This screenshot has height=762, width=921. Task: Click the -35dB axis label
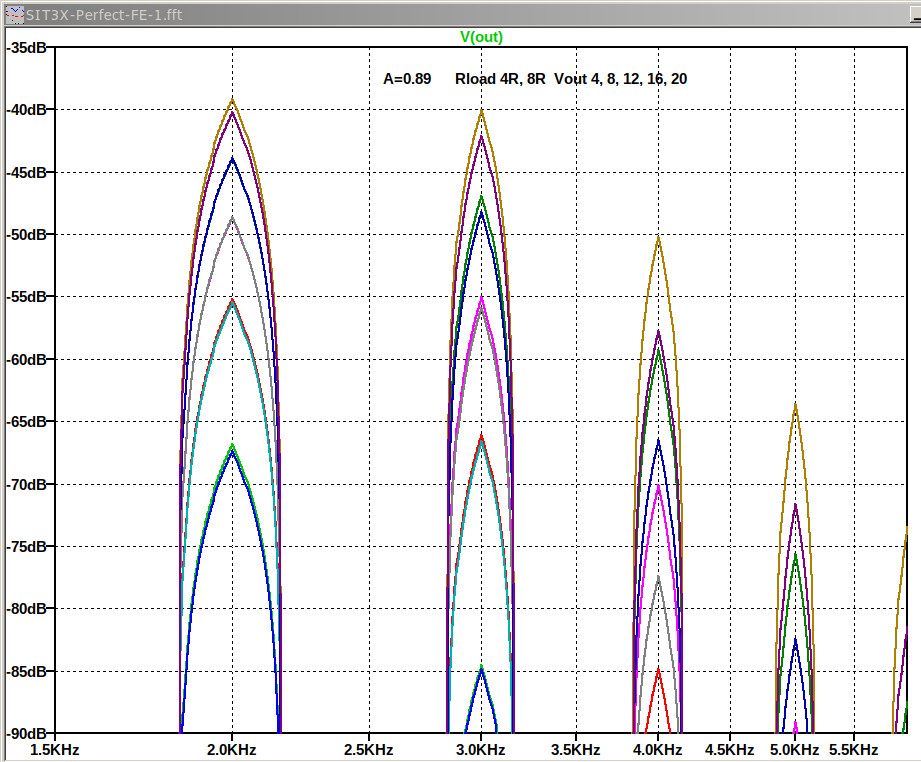(x=26, y=48)
